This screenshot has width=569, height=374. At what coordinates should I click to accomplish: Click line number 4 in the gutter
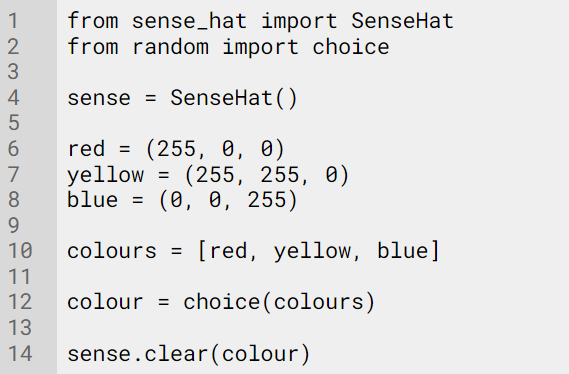pos(13,98)
